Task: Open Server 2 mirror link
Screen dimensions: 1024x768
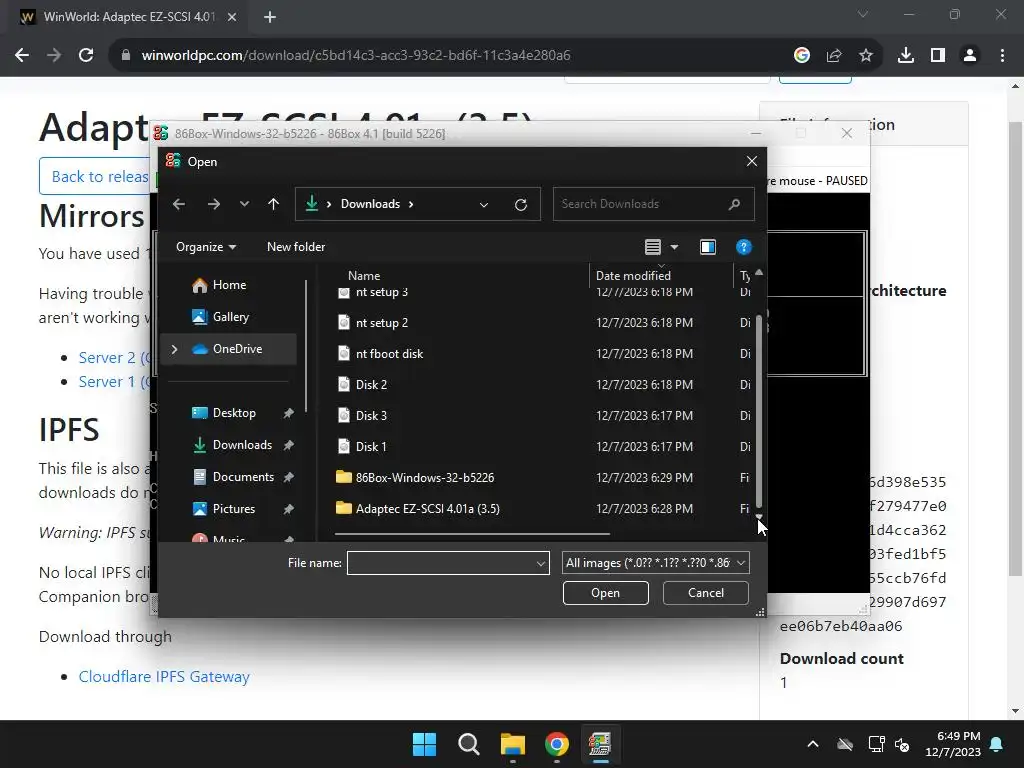Action: point(114,357)
